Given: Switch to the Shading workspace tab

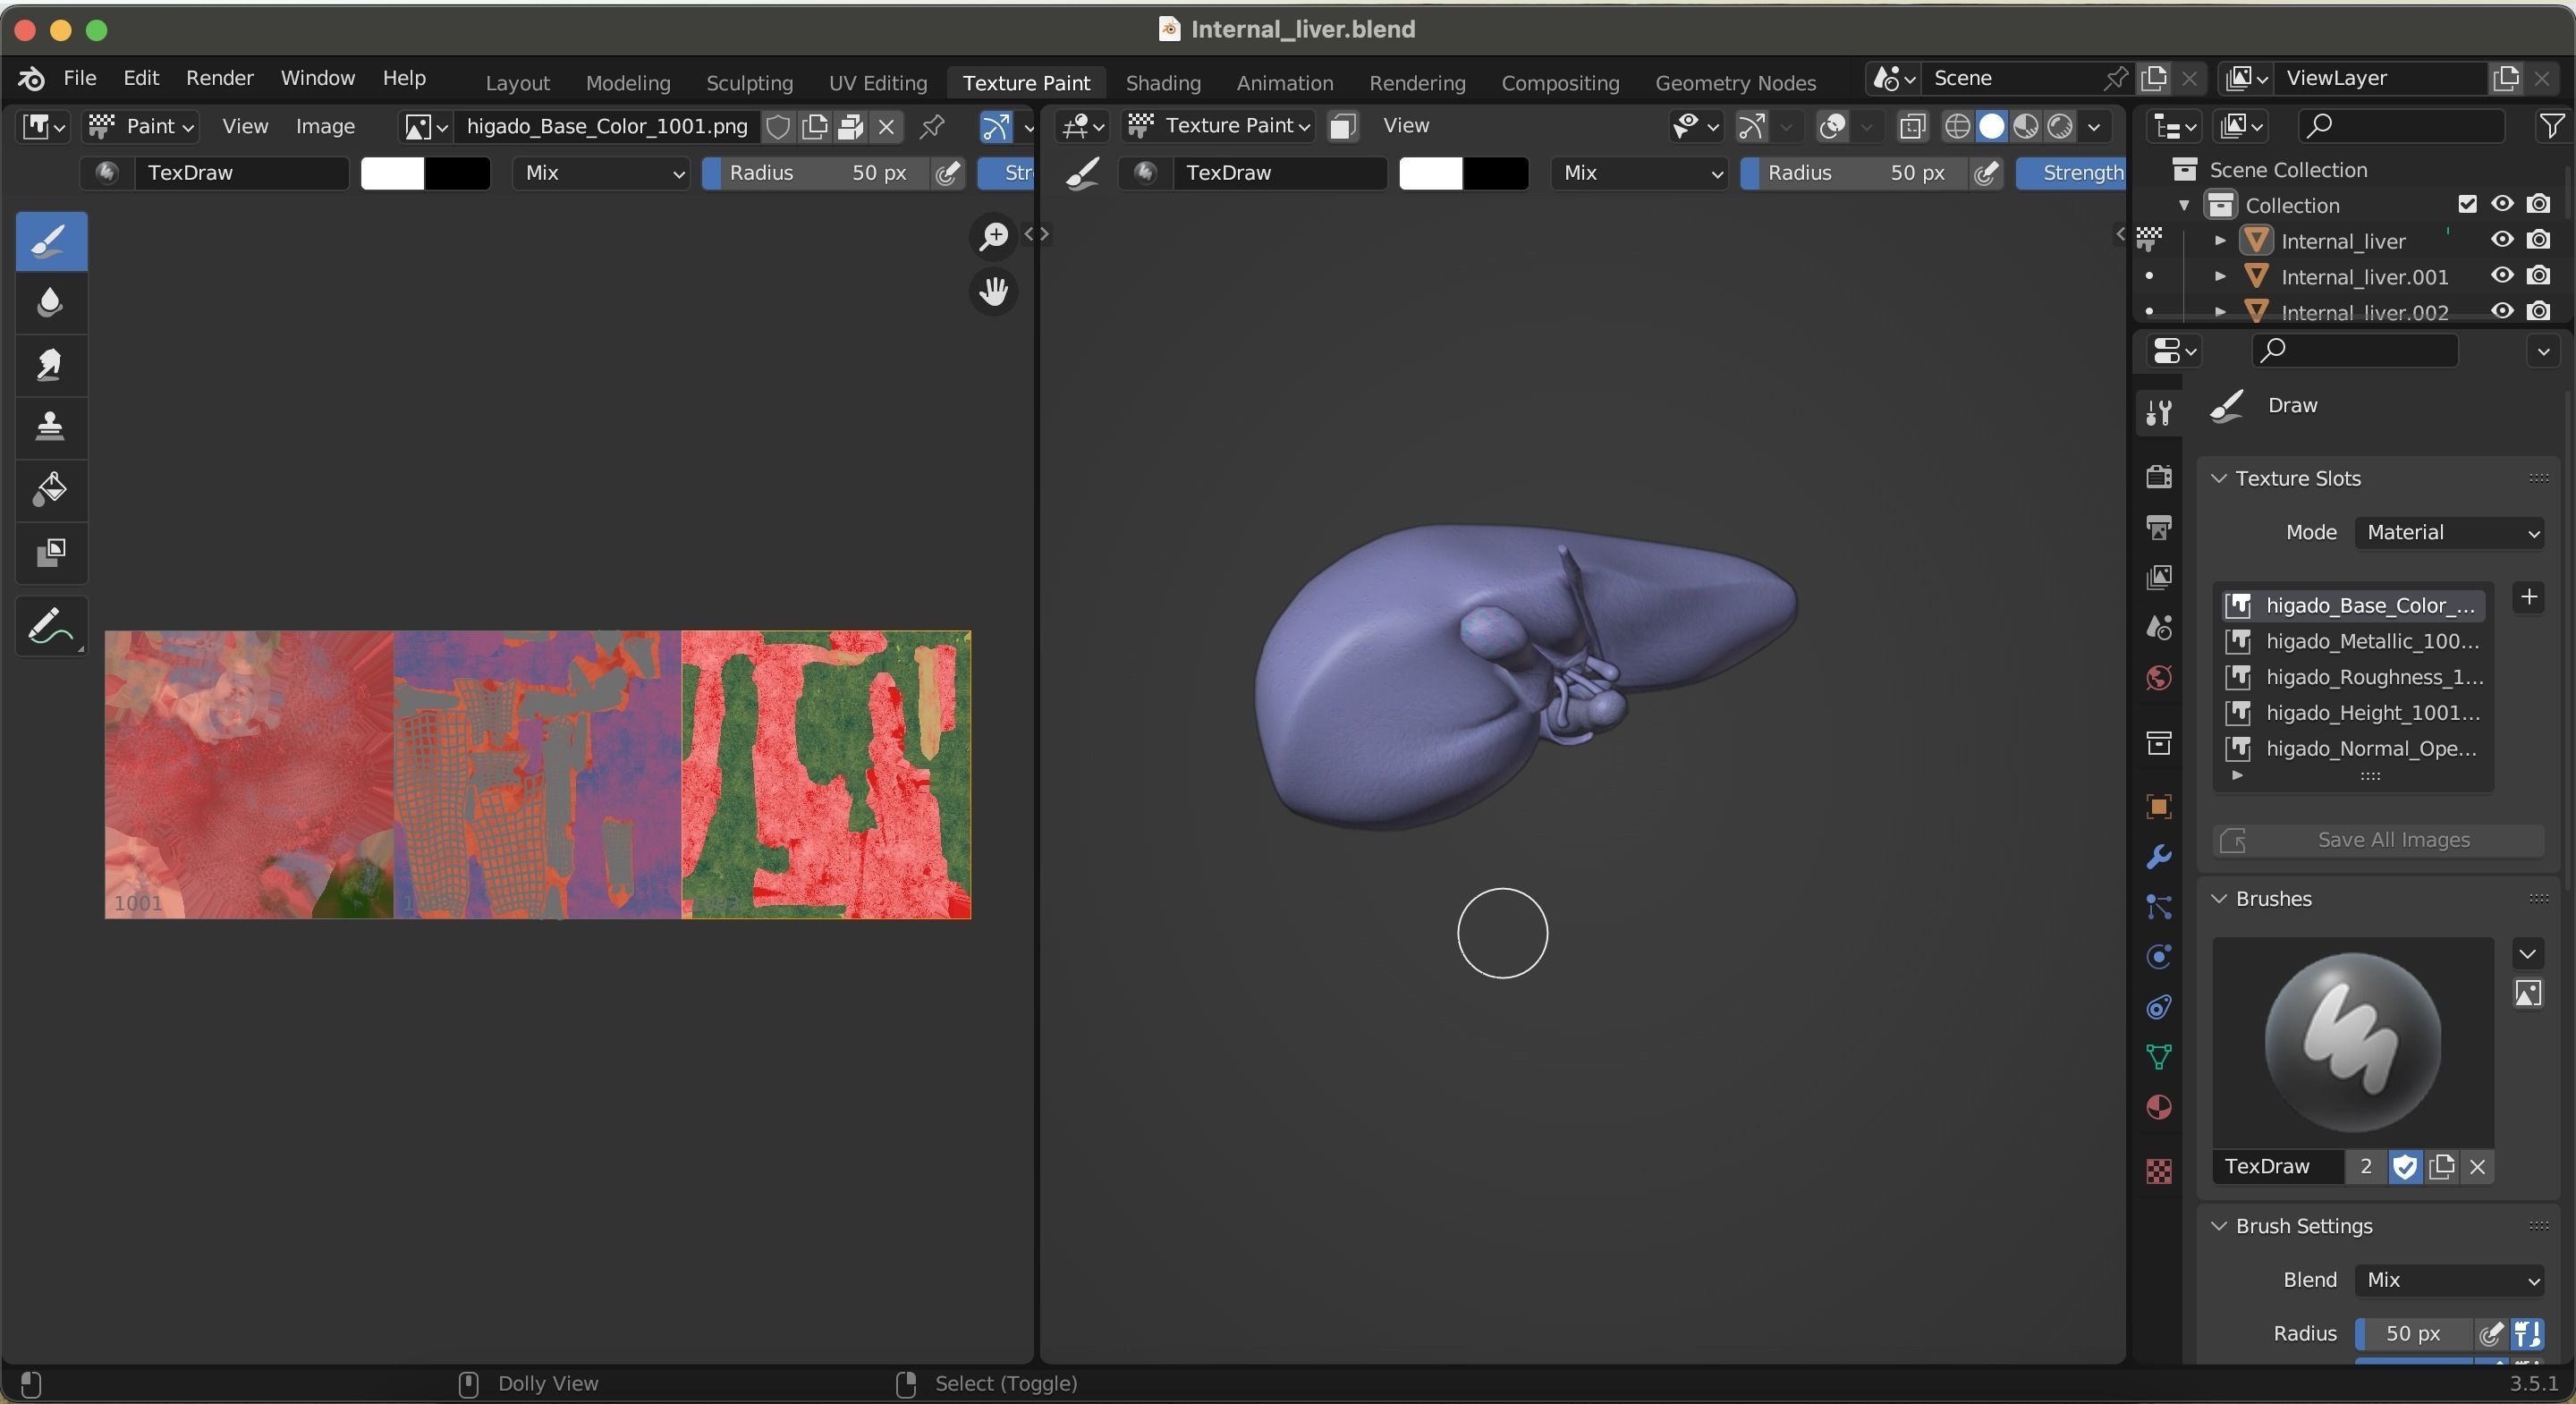Looking at the screenshot, I should coord(1163,83).
